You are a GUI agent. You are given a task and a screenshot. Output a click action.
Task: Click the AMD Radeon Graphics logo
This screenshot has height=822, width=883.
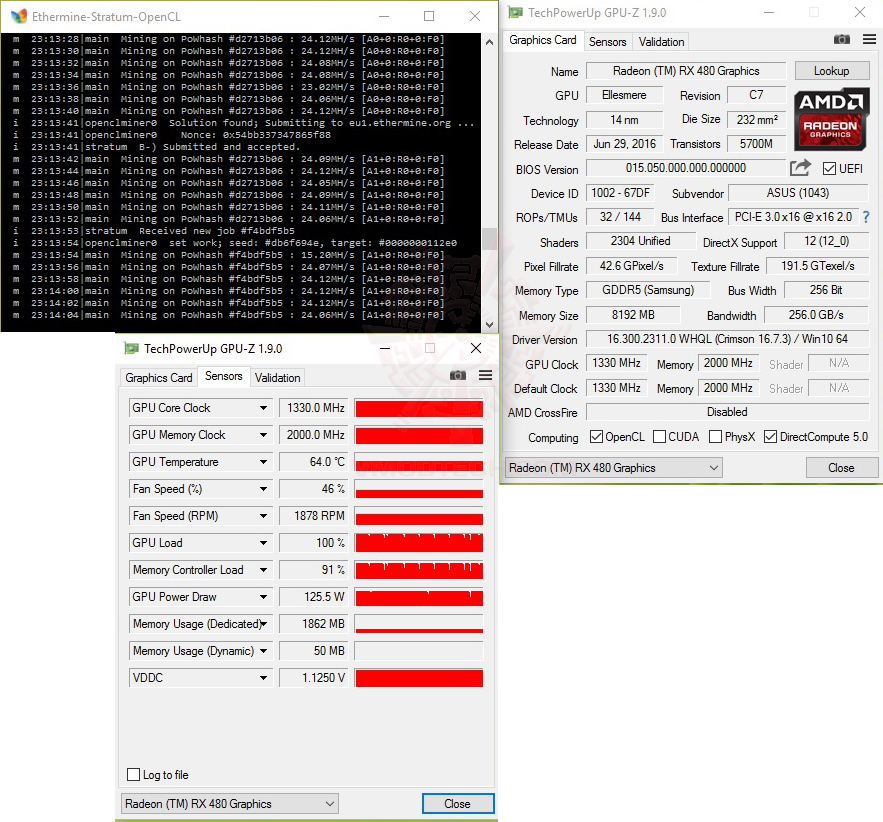(x=832, y=119)
